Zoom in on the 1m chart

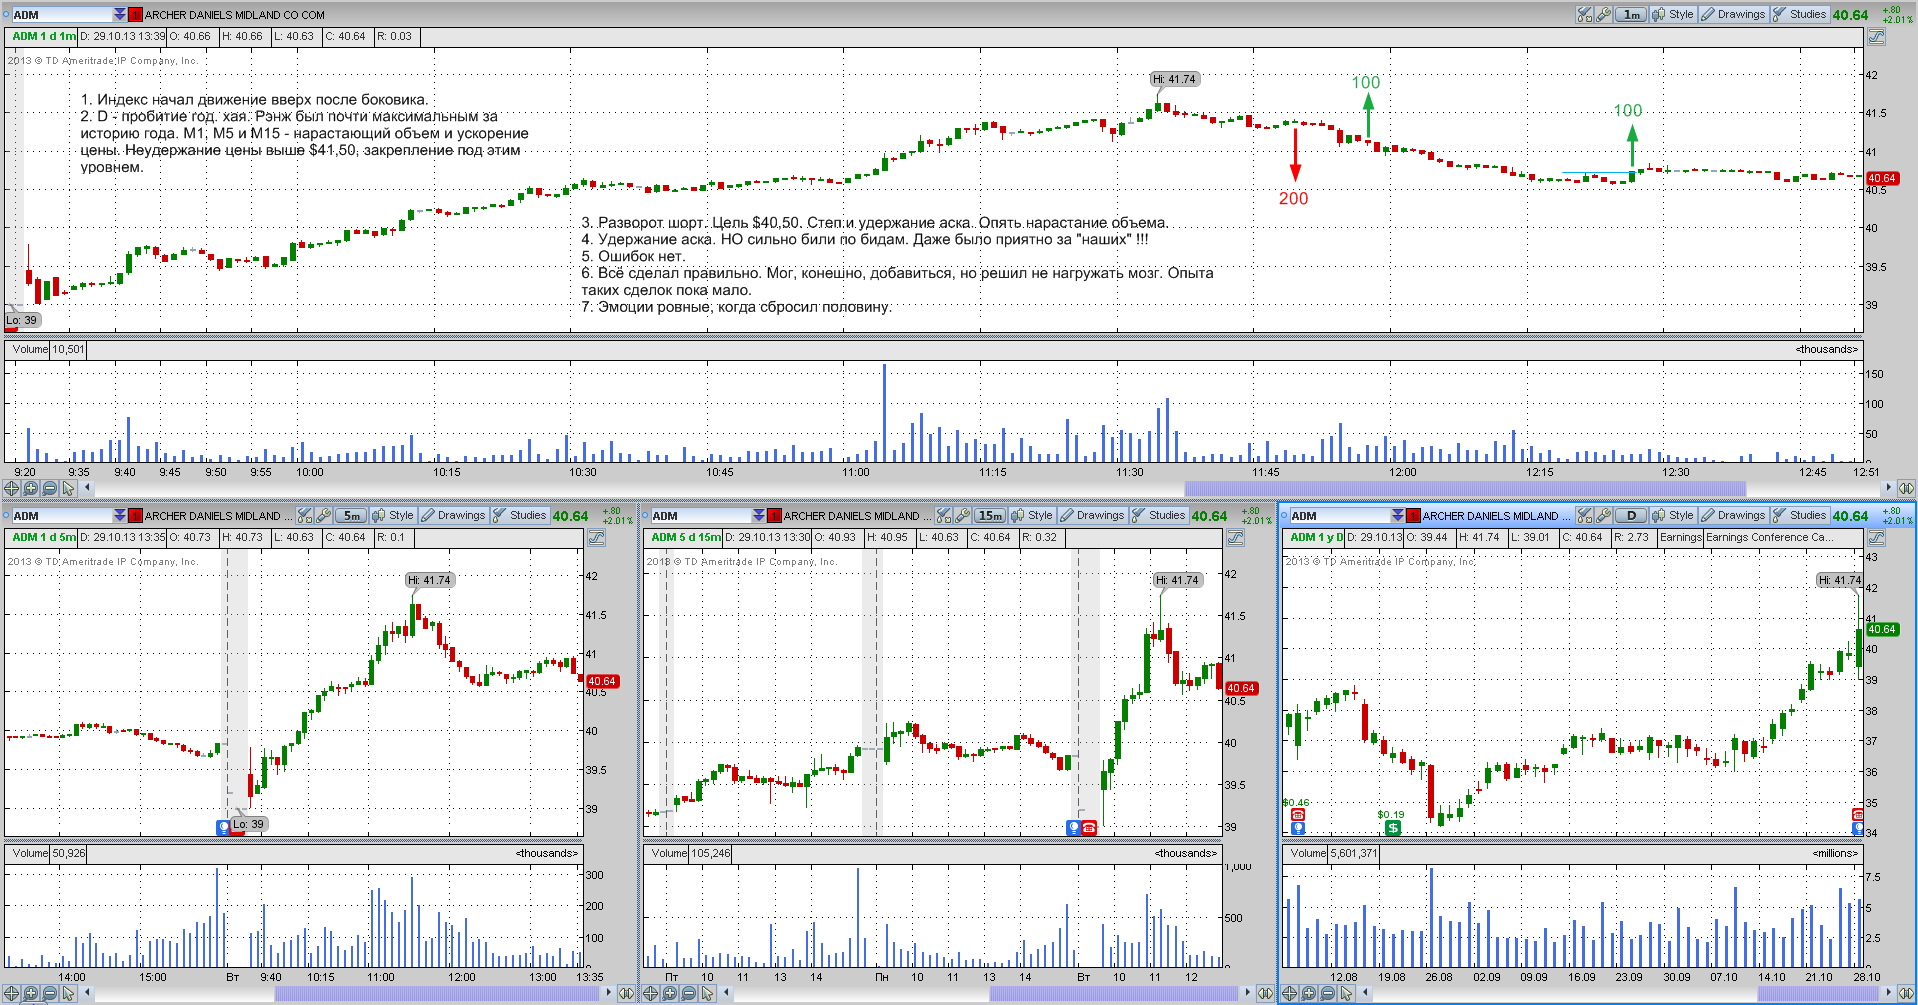click(30, 488)
